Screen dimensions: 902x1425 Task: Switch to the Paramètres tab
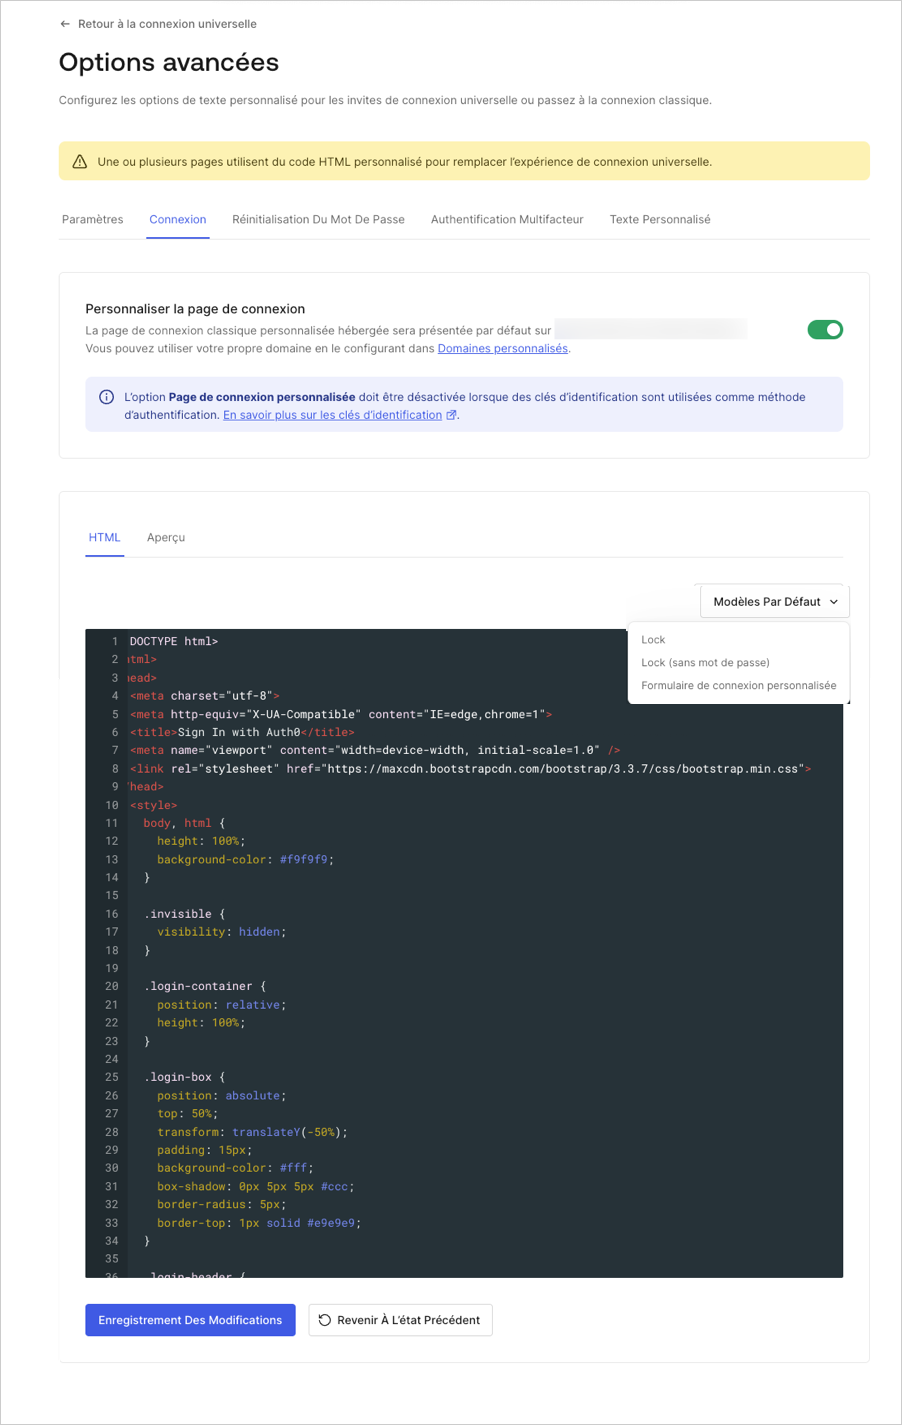93,219
